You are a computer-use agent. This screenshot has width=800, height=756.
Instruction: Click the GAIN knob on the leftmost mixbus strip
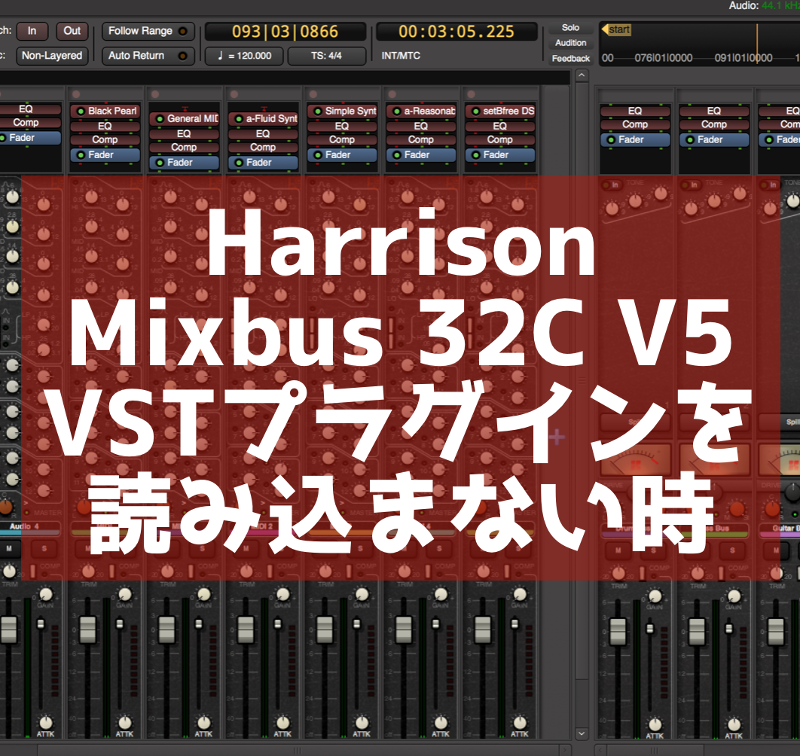[655, 596]
